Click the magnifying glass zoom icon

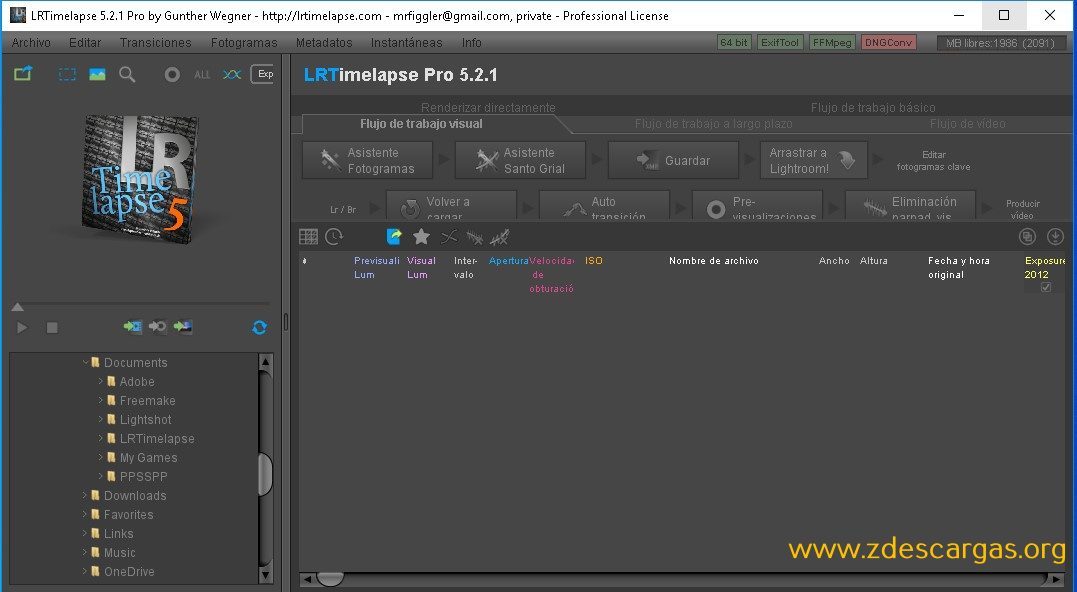127,74
